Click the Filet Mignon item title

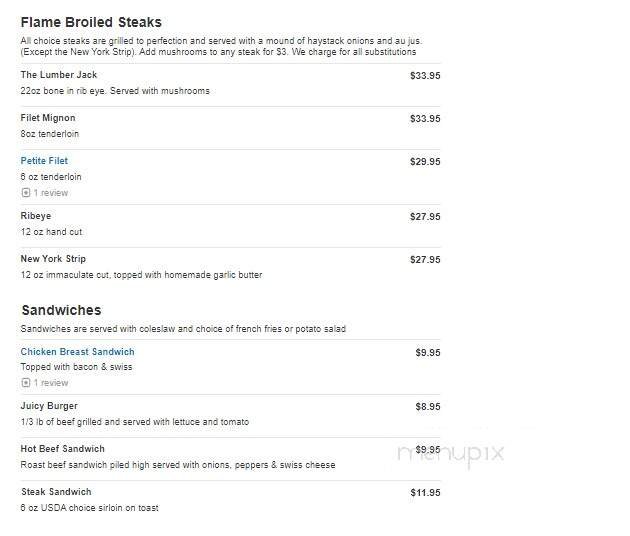[x=48, y=118]
